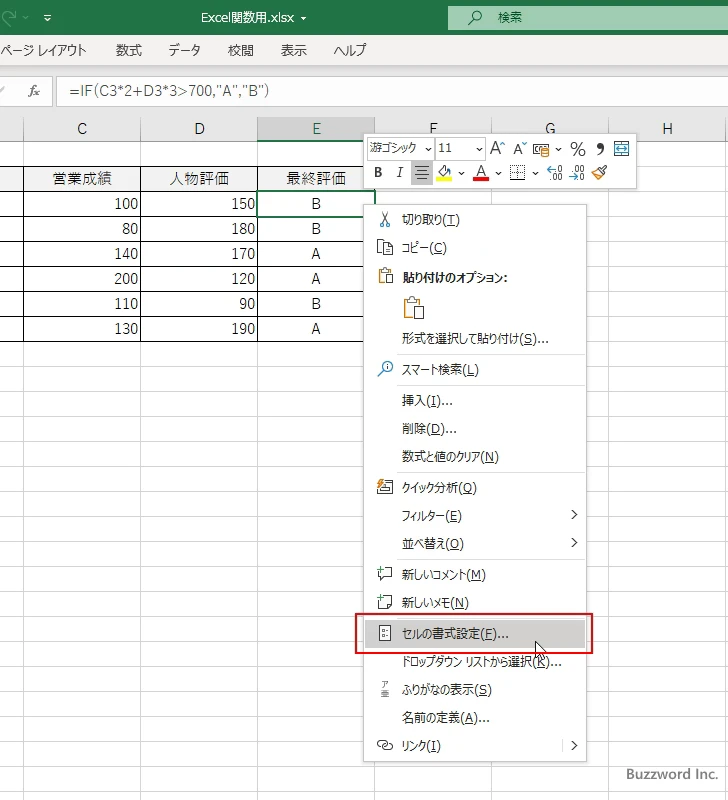Decrease decimal places in mini toolbar
Viewport: 728px width, 800px height.
(x=576, y=172)
